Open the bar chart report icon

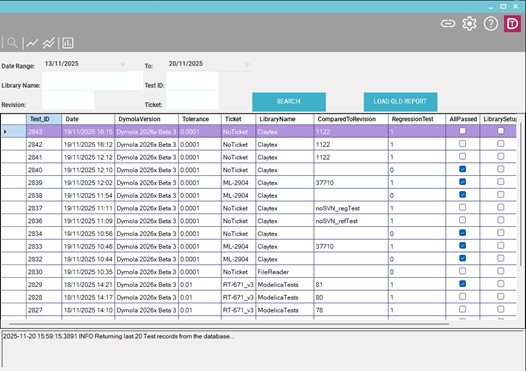pos(68,43)
